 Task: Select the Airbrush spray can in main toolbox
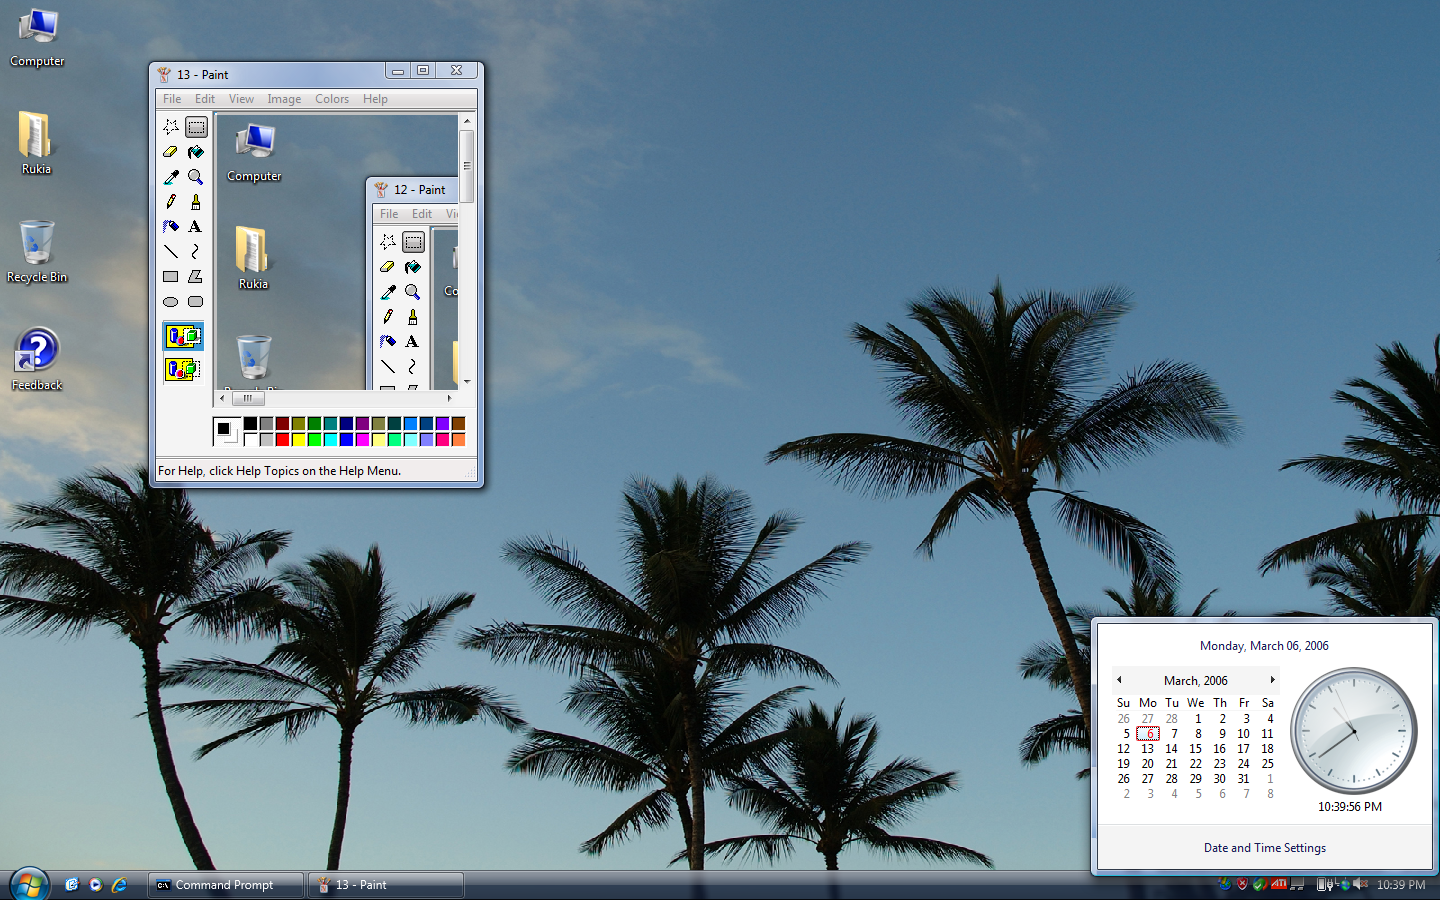click(171, 227)
